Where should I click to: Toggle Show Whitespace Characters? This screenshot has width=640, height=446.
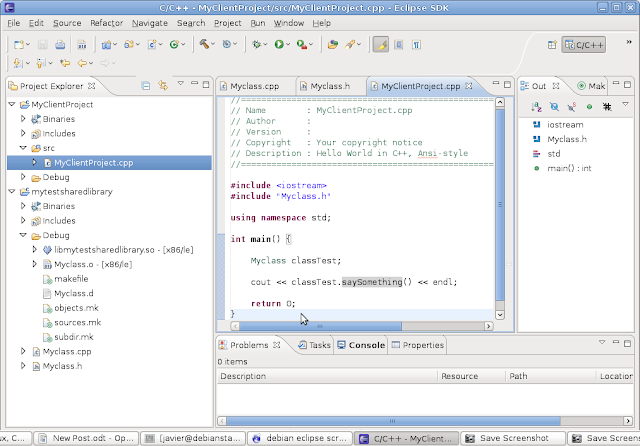tap(416, 44)
